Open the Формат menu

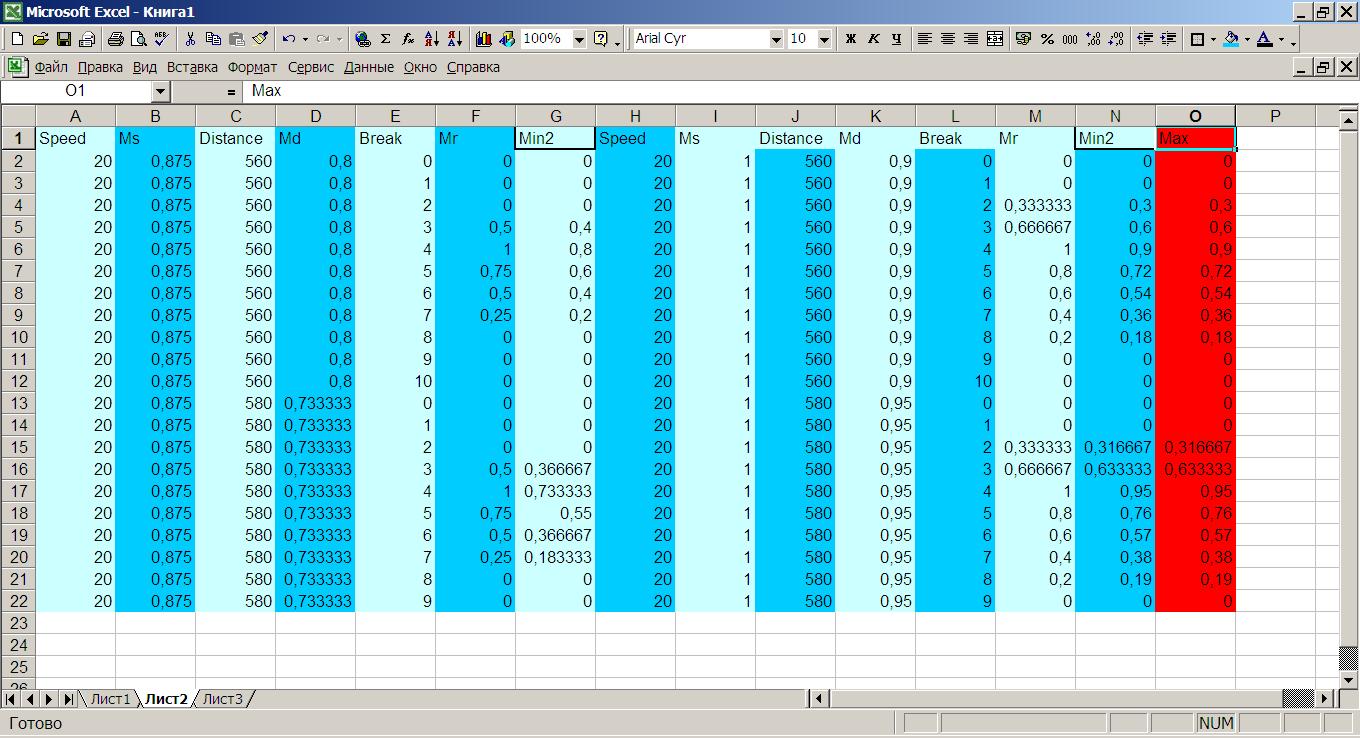pyautogui.click(x=252, y=67)
